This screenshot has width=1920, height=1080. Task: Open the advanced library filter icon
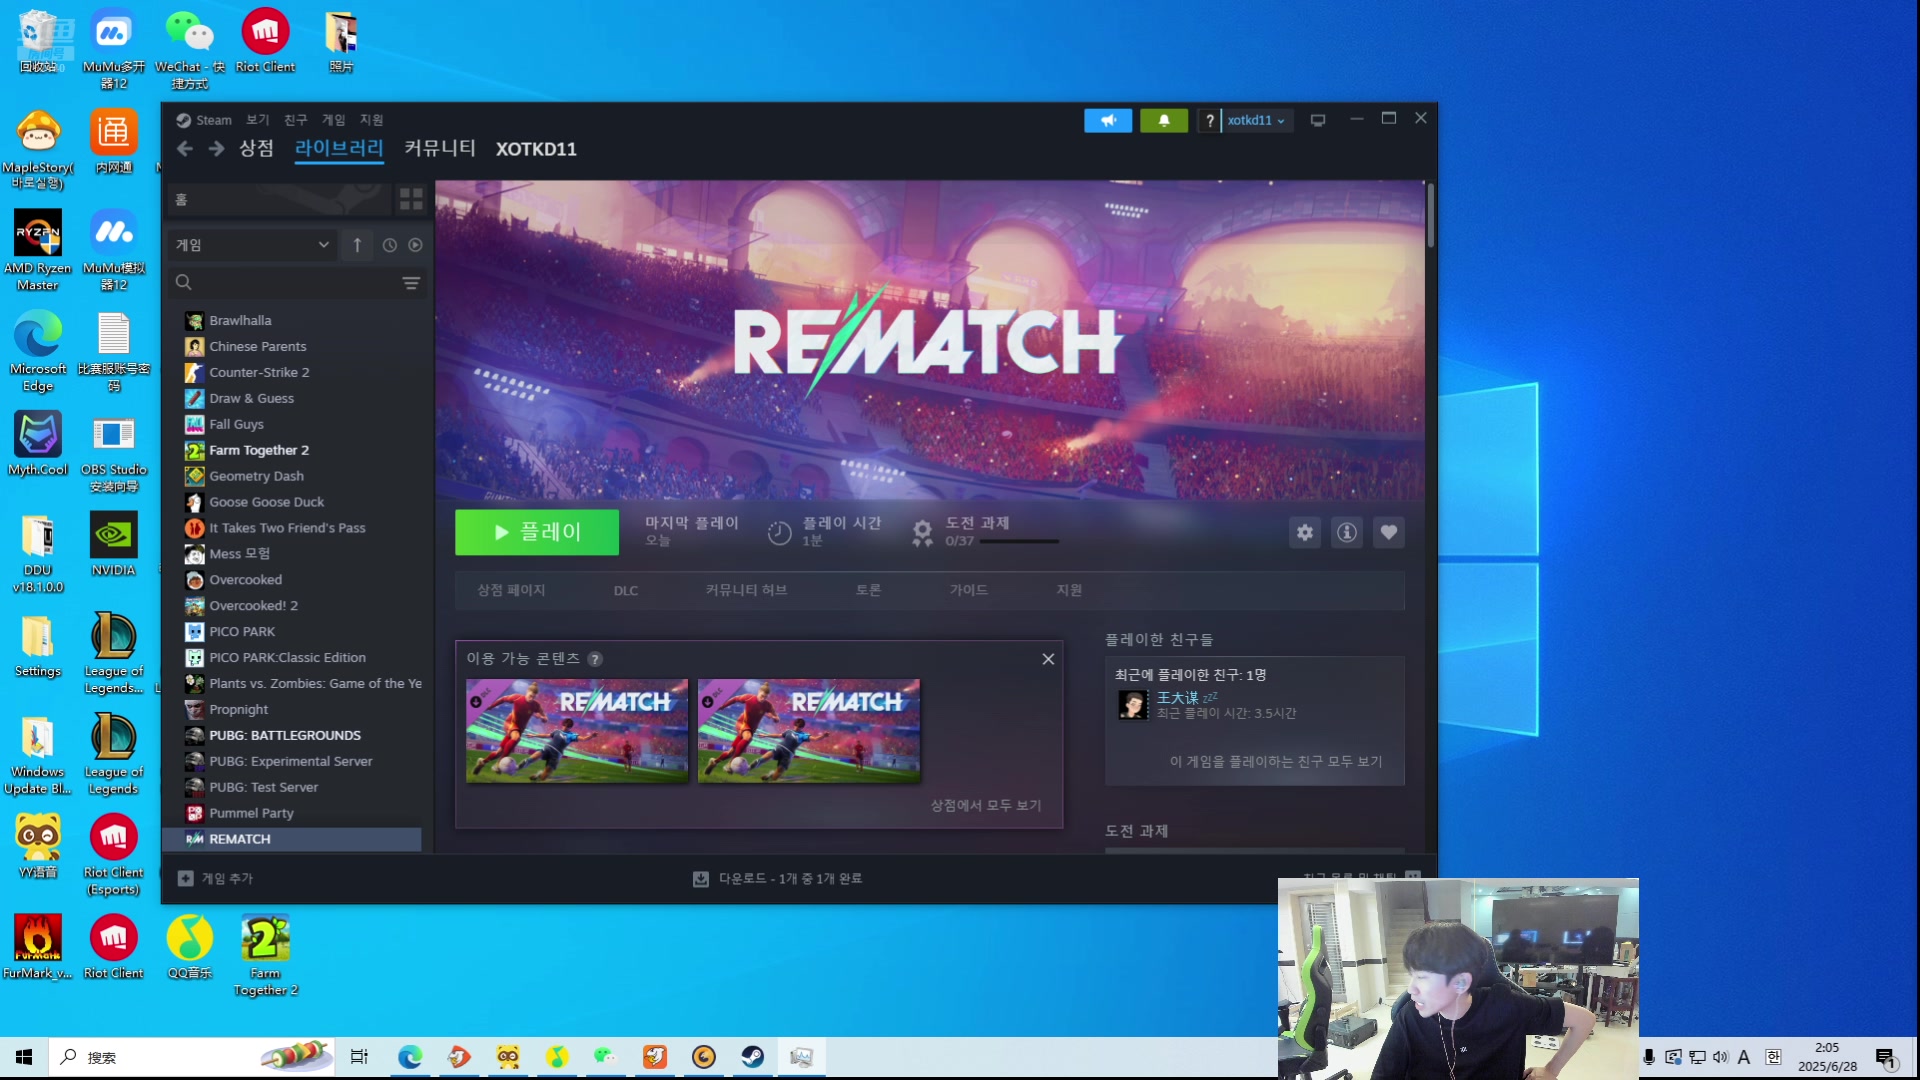(x=411, y=283)
